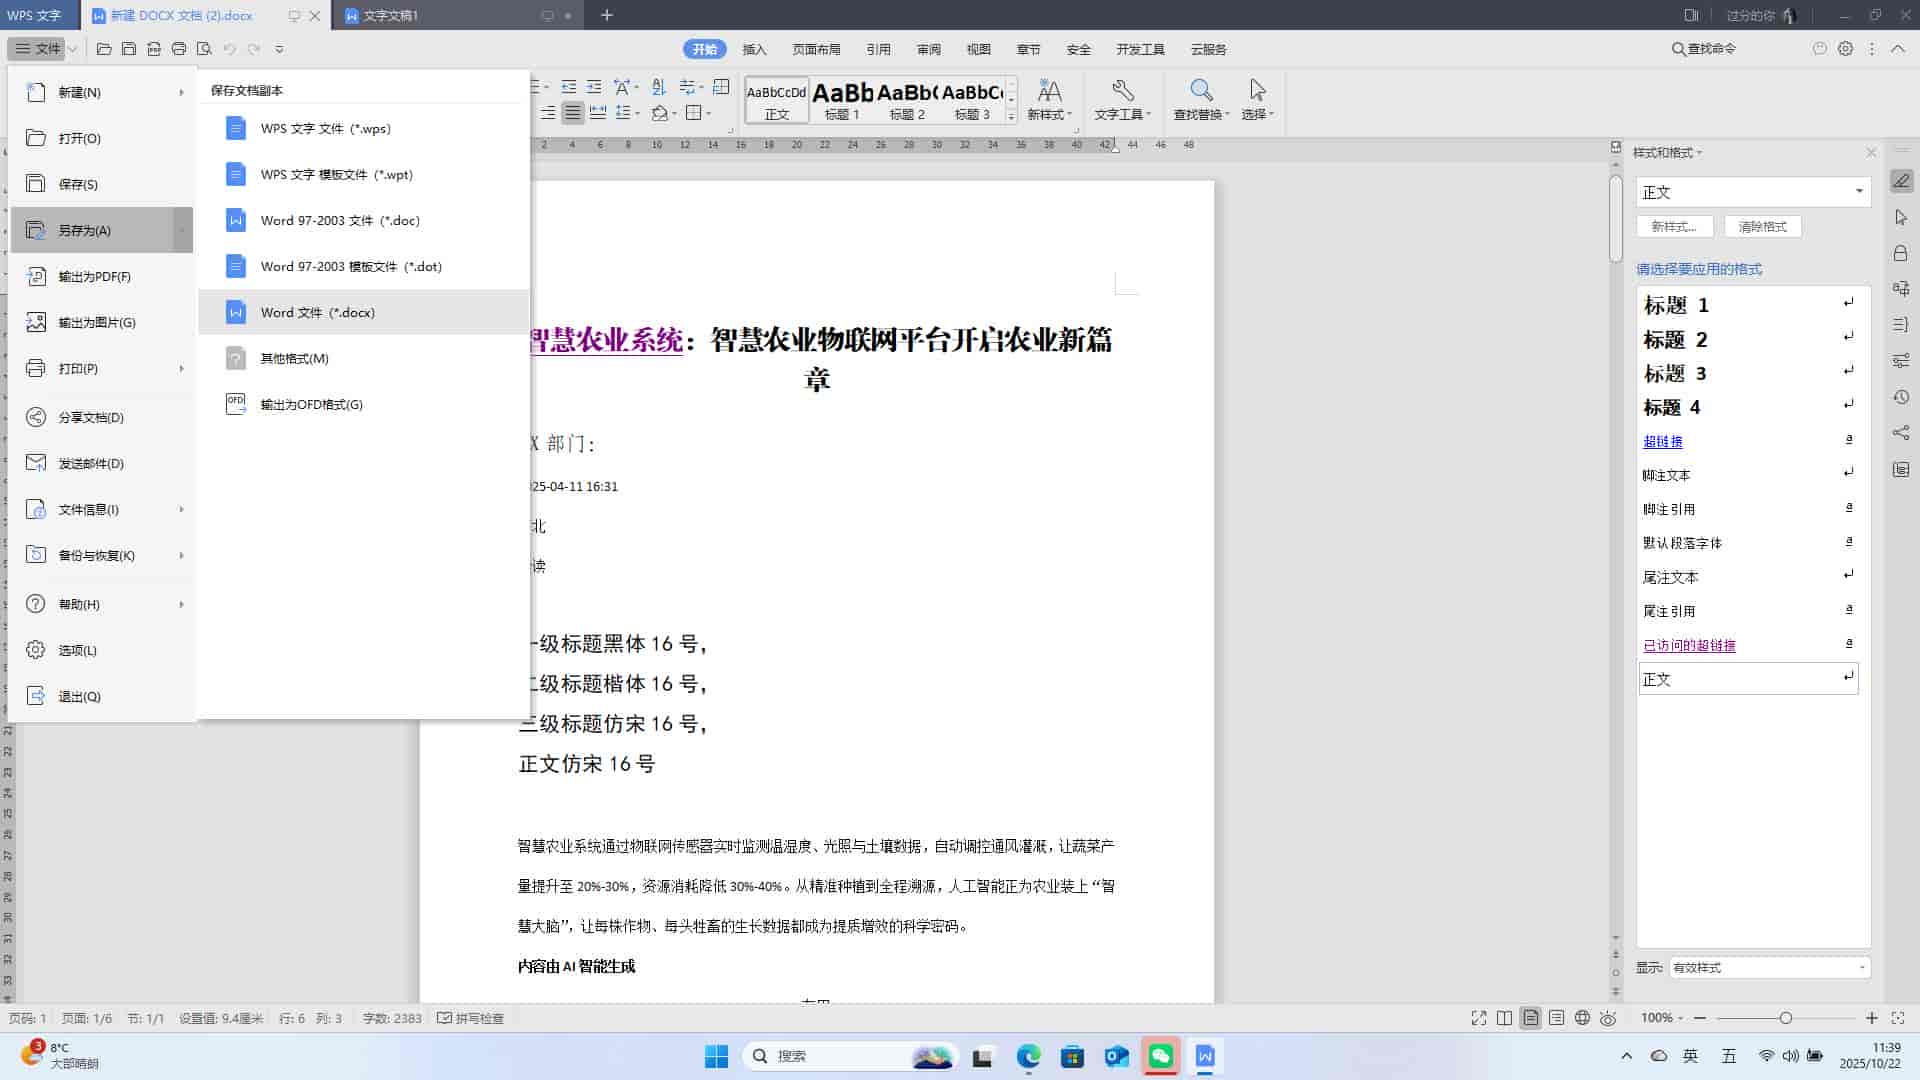Screen dimensions: 1920x1080
Task: Switch to page layout view mode
Action: pyautogui.click(x=1531, y=1018)
